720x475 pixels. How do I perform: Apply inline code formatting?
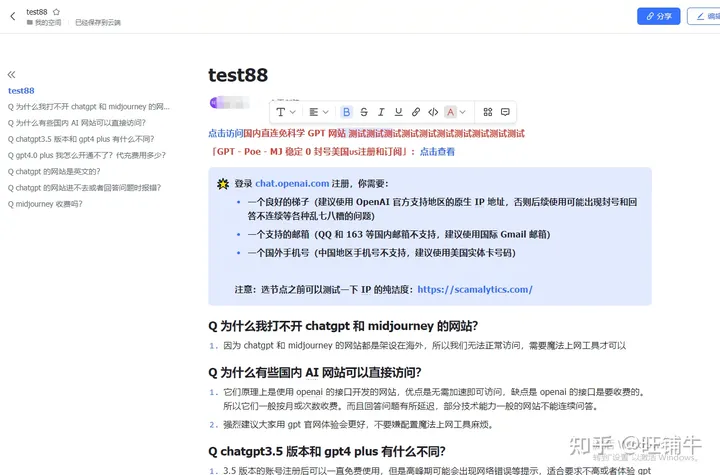pos(433,112)
